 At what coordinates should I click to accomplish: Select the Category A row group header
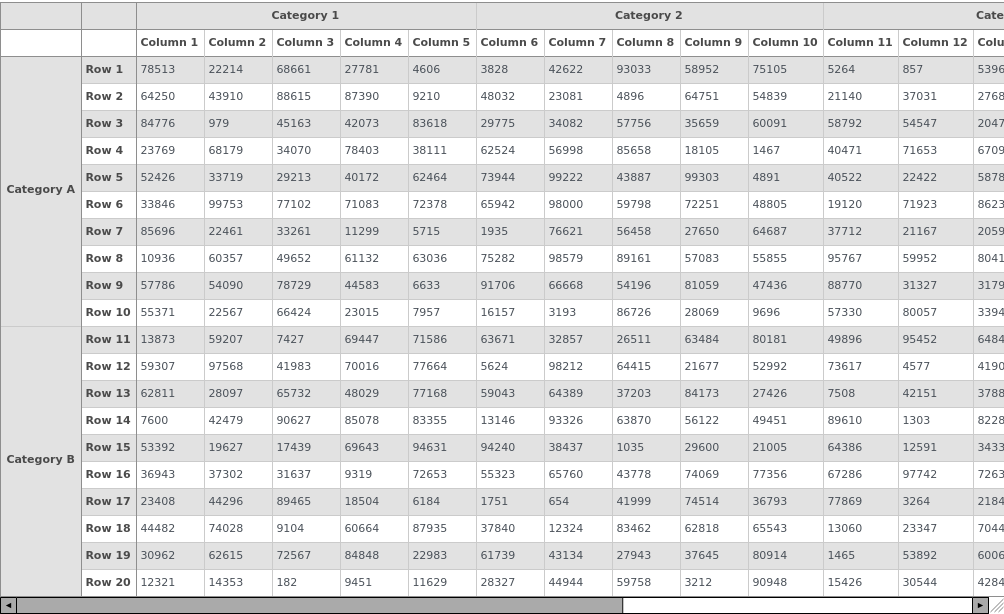point(41,190)
